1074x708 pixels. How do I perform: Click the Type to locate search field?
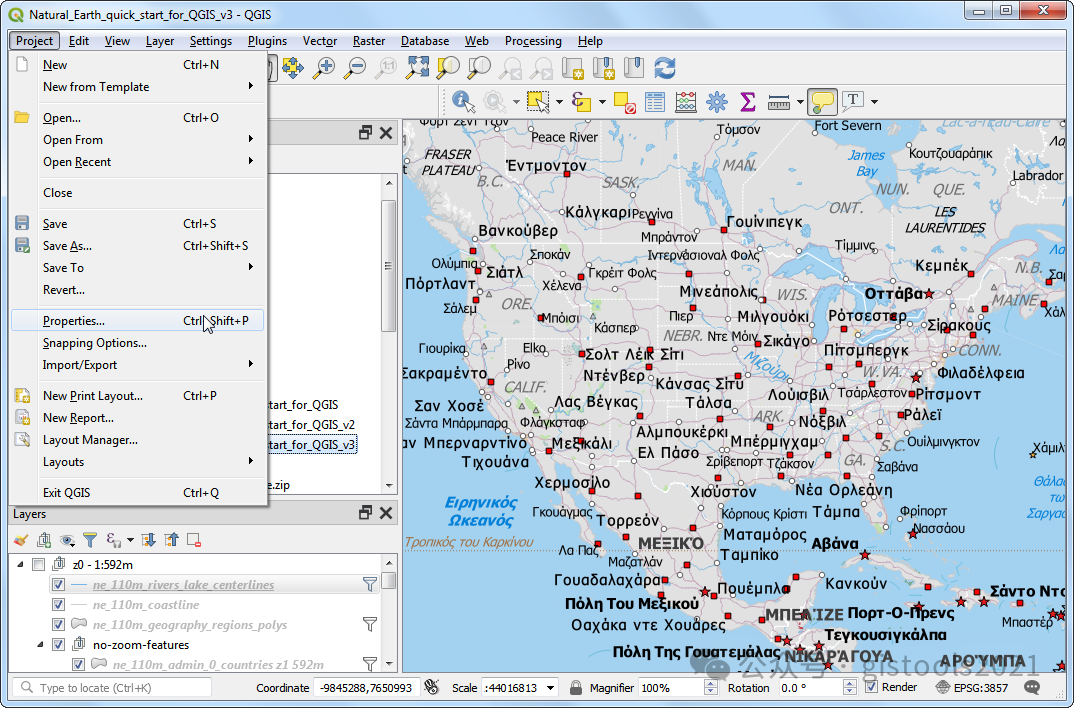tap(112, 687)
